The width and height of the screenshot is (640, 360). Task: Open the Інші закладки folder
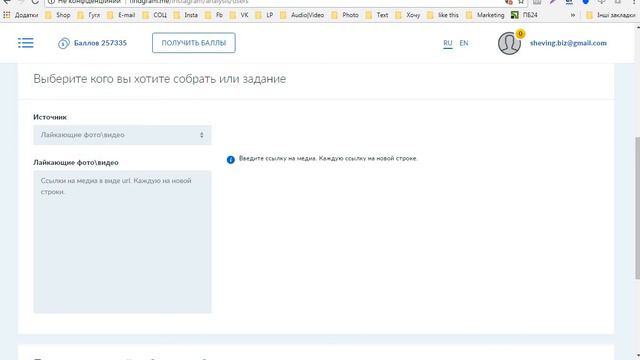611,15
